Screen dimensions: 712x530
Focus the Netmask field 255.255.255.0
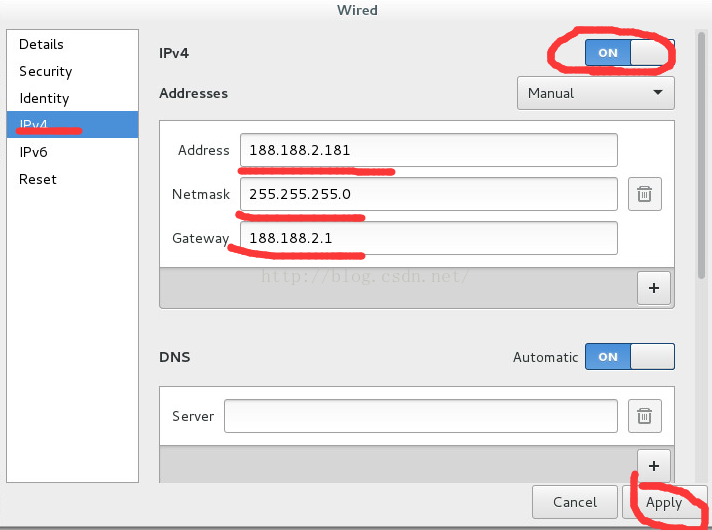coord(429,194)
